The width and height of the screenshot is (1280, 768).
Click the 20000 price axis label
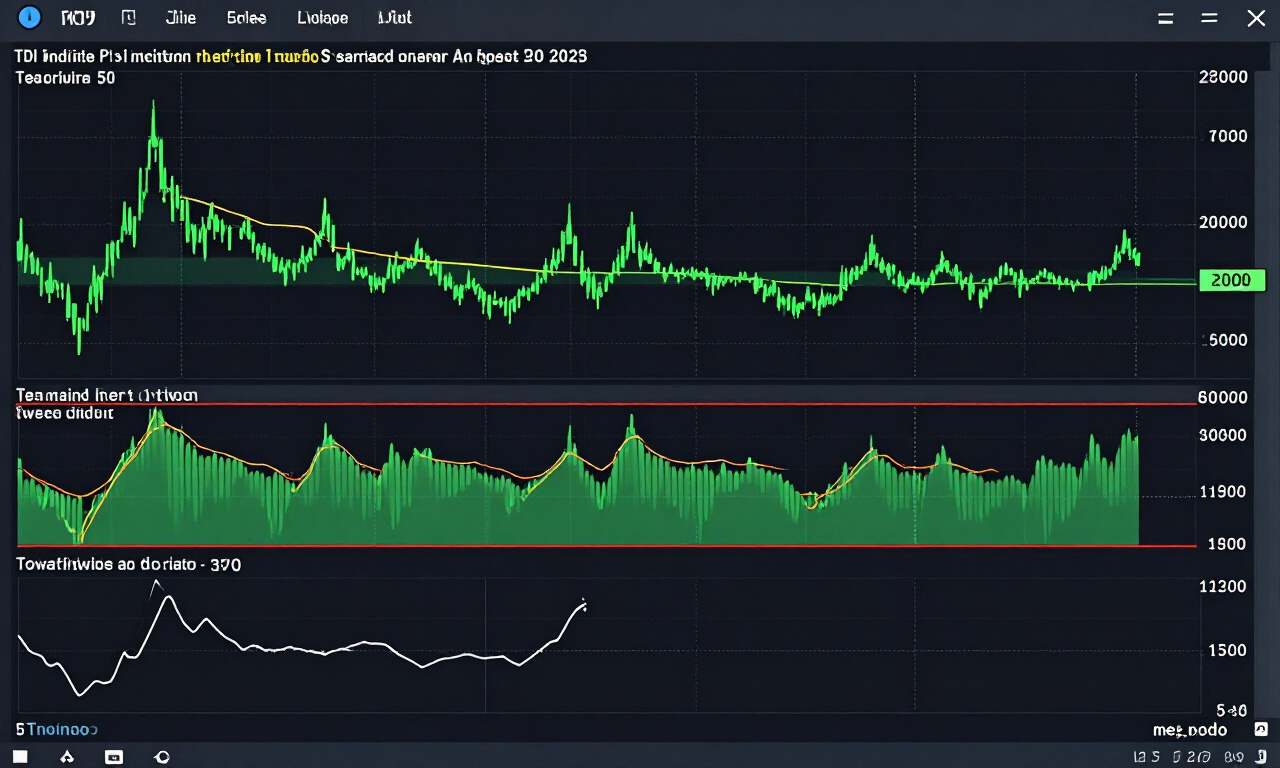pyautogui.click(x=1223, y=223)
